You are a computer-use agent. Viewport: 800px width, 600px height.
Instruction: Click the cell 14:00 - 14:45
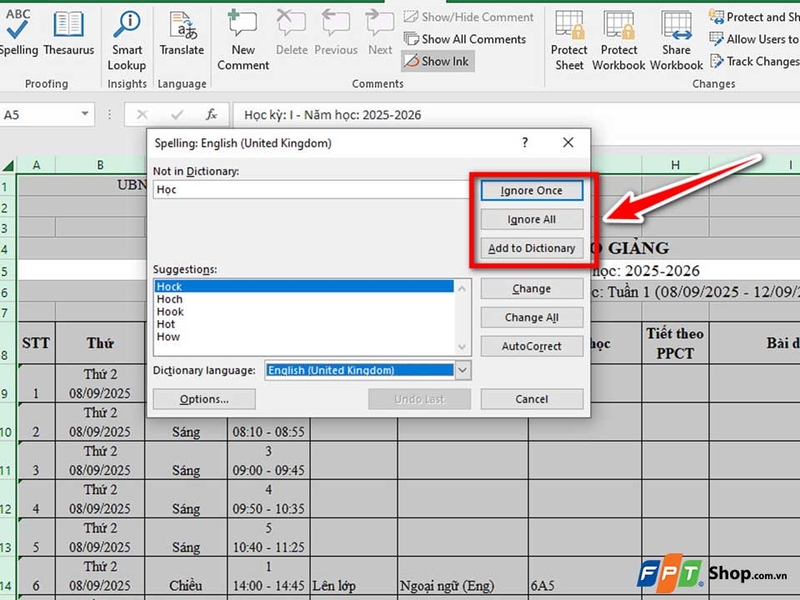point(268,576)
